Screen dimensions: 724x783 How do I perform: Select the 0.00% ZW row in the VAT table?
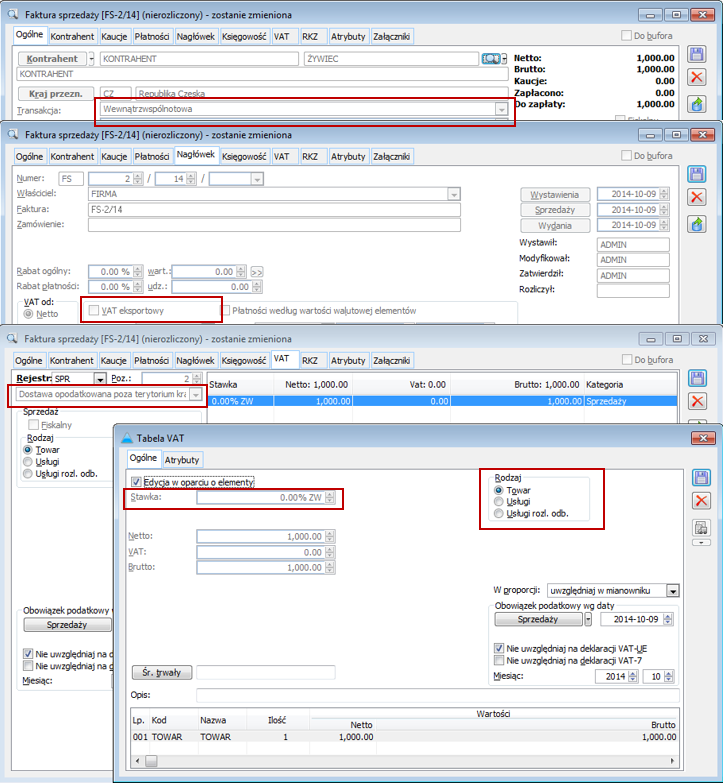click(x=442, y=401)
